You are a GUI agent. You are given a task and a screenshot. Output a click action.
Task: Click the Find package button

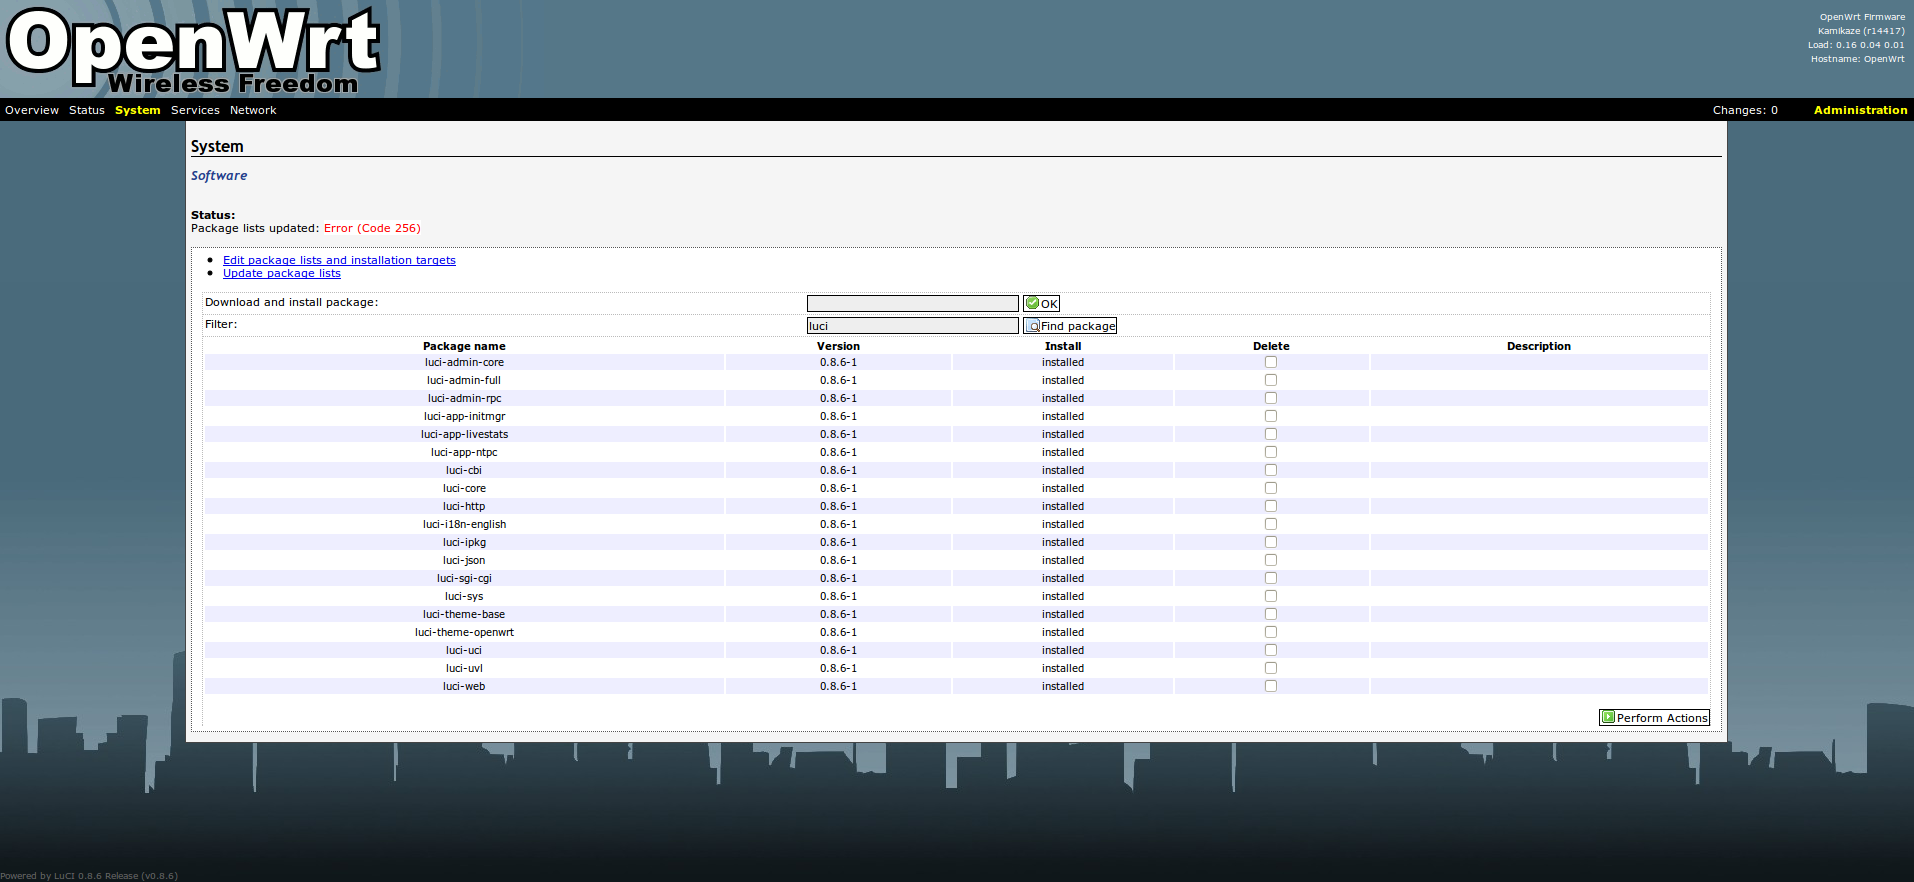[1070, 325]
